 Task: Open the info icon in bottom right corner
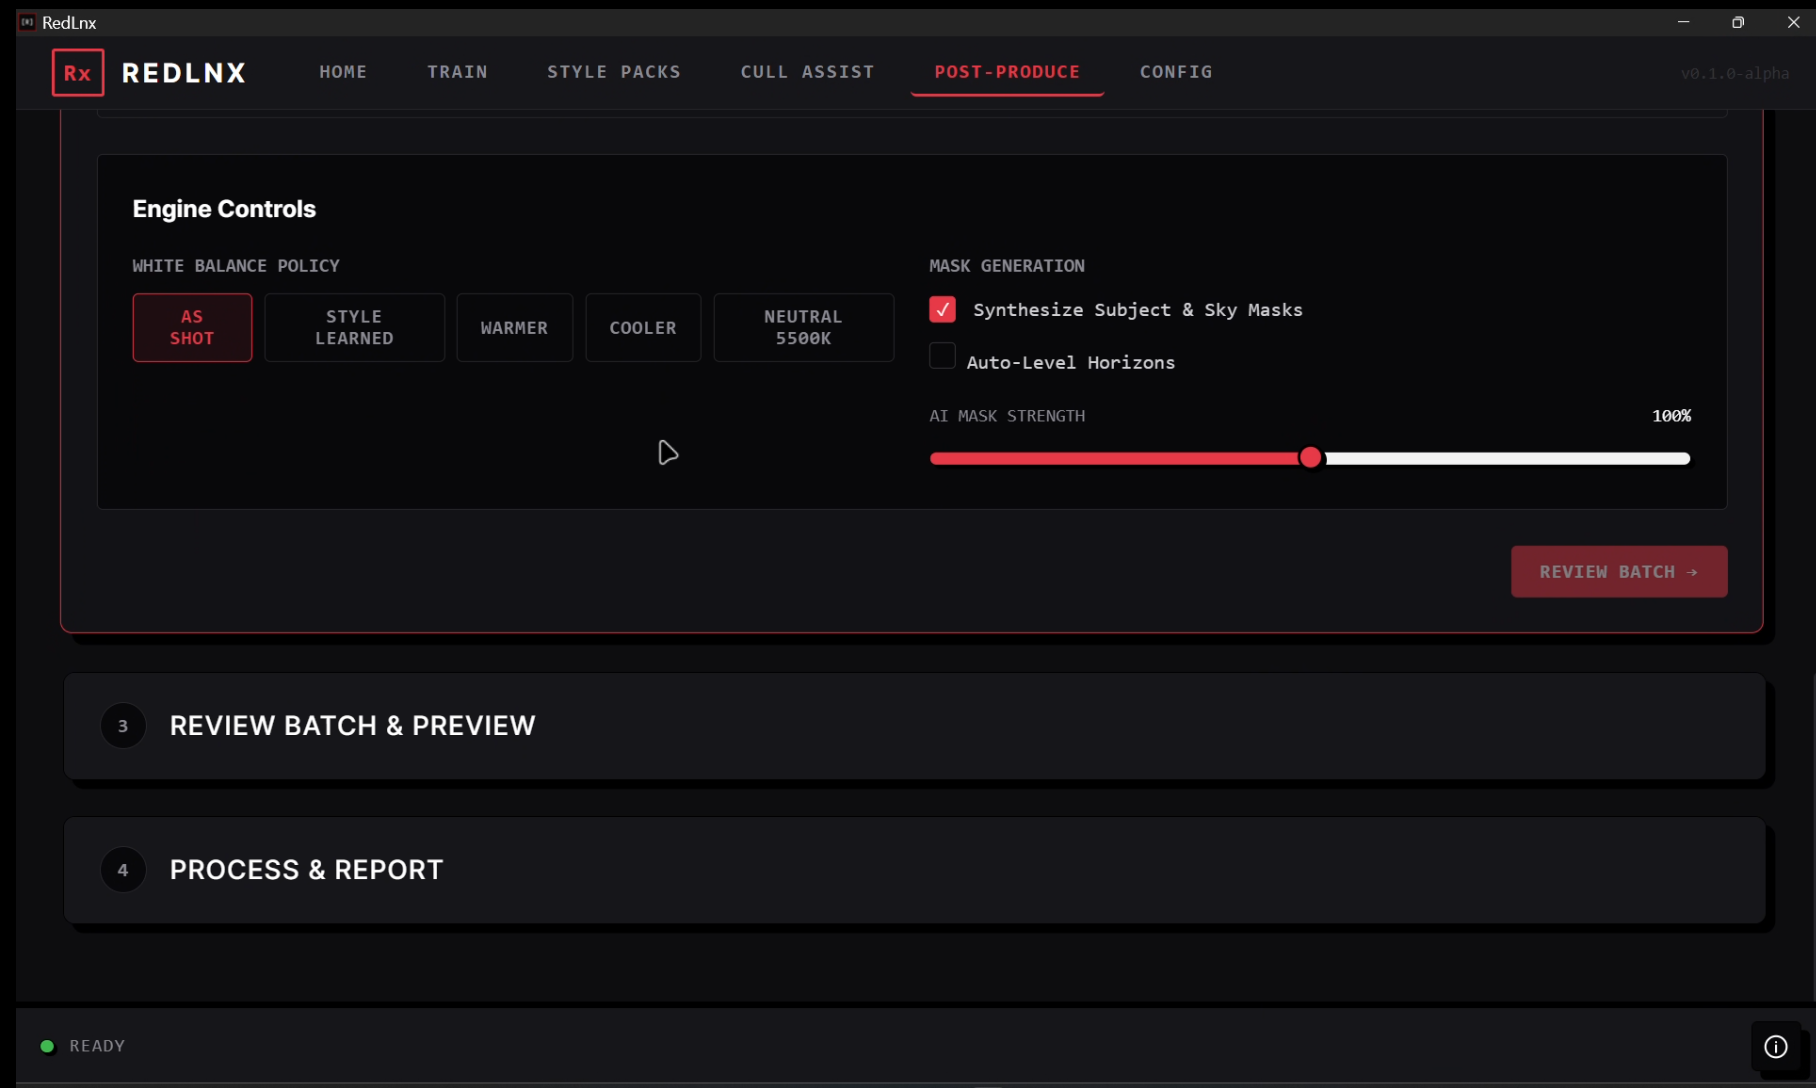click(1775, 1046)
